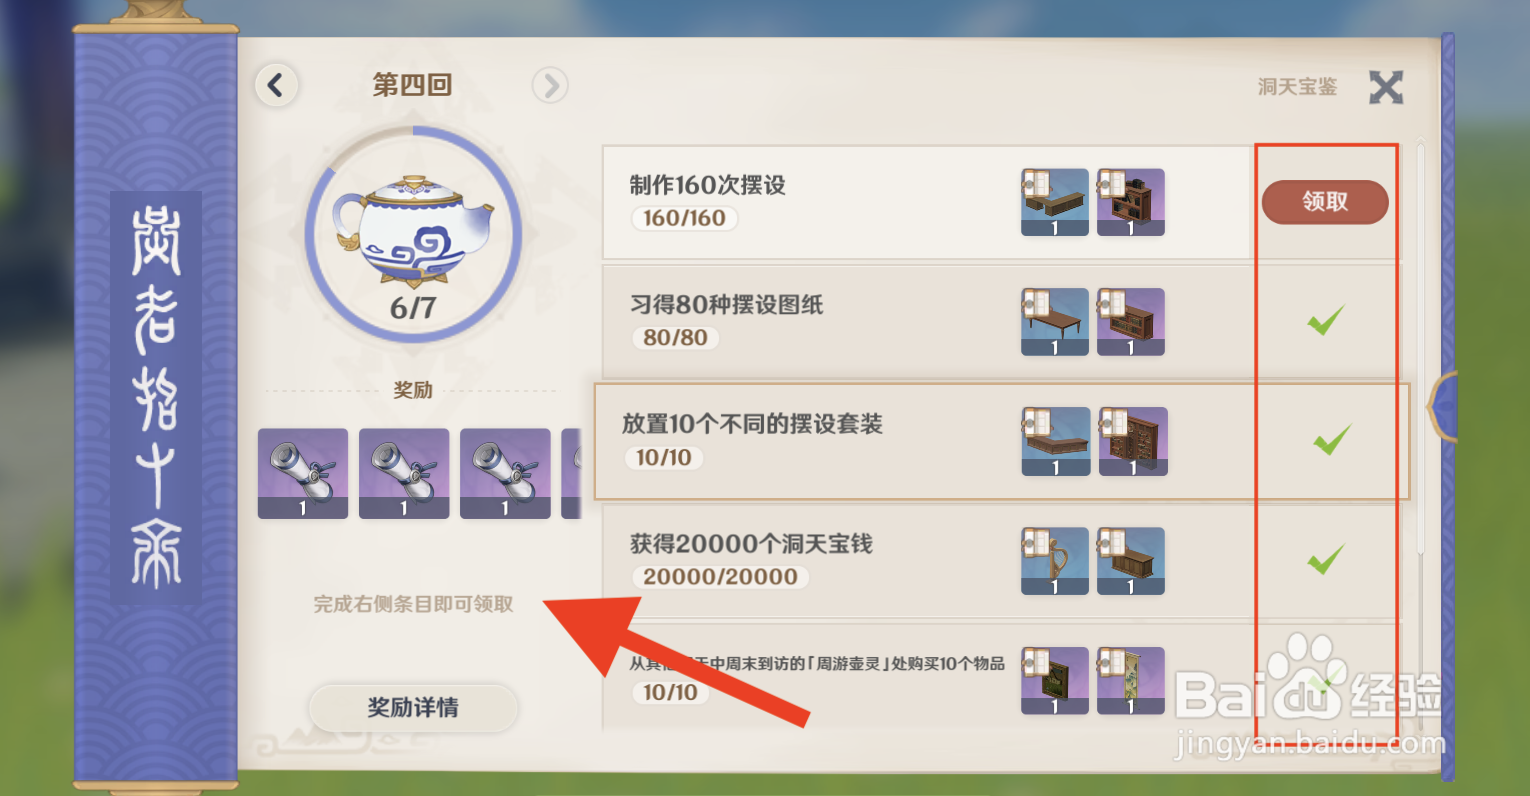Screen dimensions: 1530x796
Task: Click first scroll reward item
Action: (x=303, y=473)
